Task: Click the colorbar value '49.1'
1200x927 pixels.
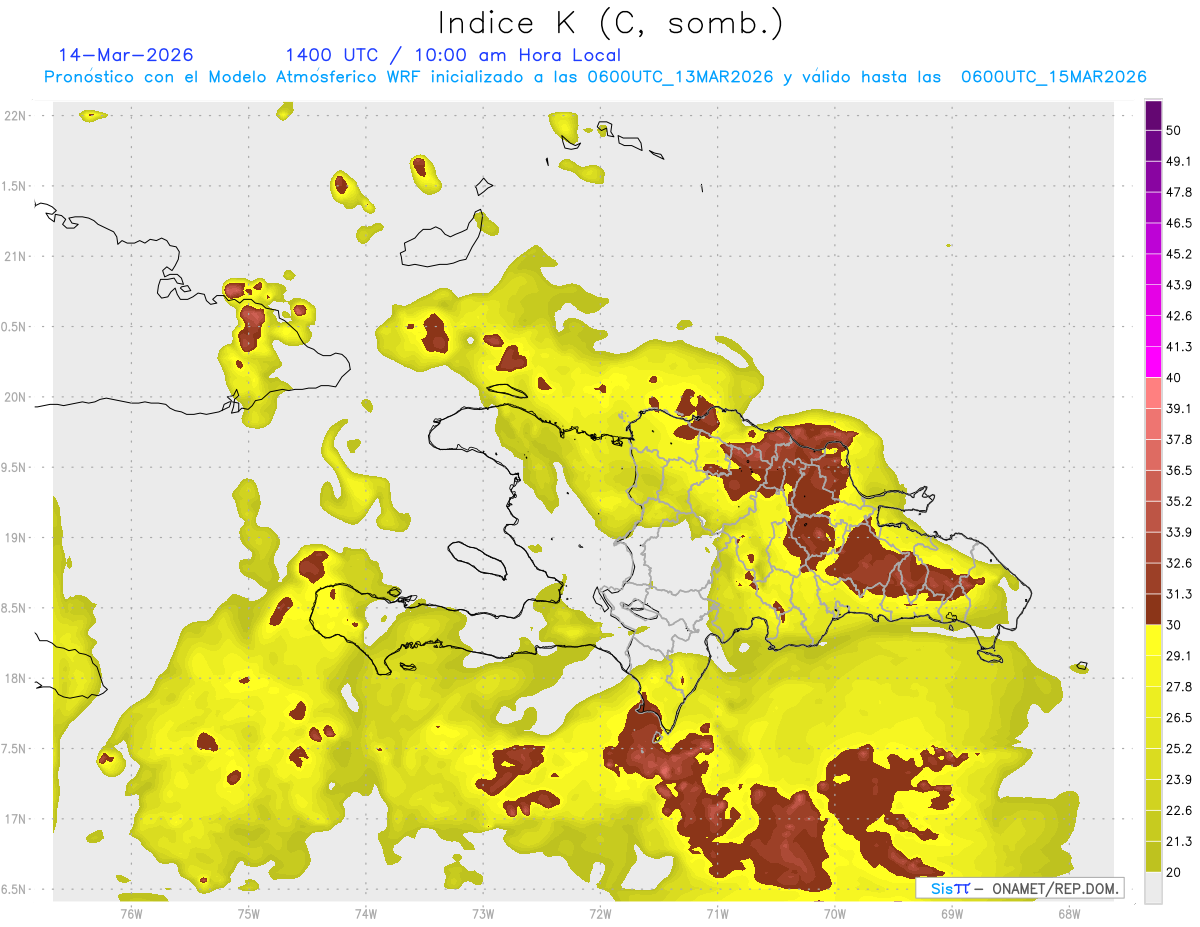Action: (1179, 161)
